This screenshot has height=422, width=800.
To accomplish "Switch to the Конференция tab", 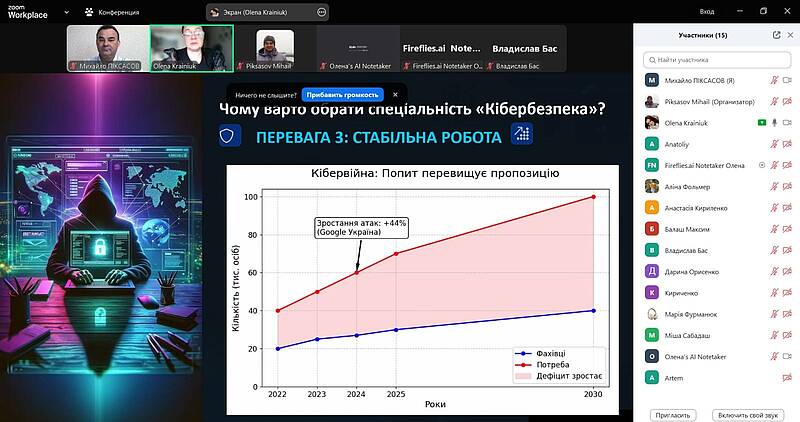I will coord(112,12).
